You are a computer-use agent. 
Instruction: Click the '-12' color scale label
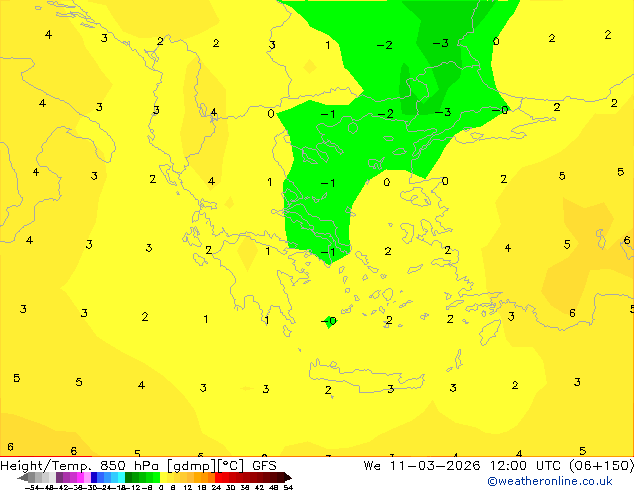135,488
